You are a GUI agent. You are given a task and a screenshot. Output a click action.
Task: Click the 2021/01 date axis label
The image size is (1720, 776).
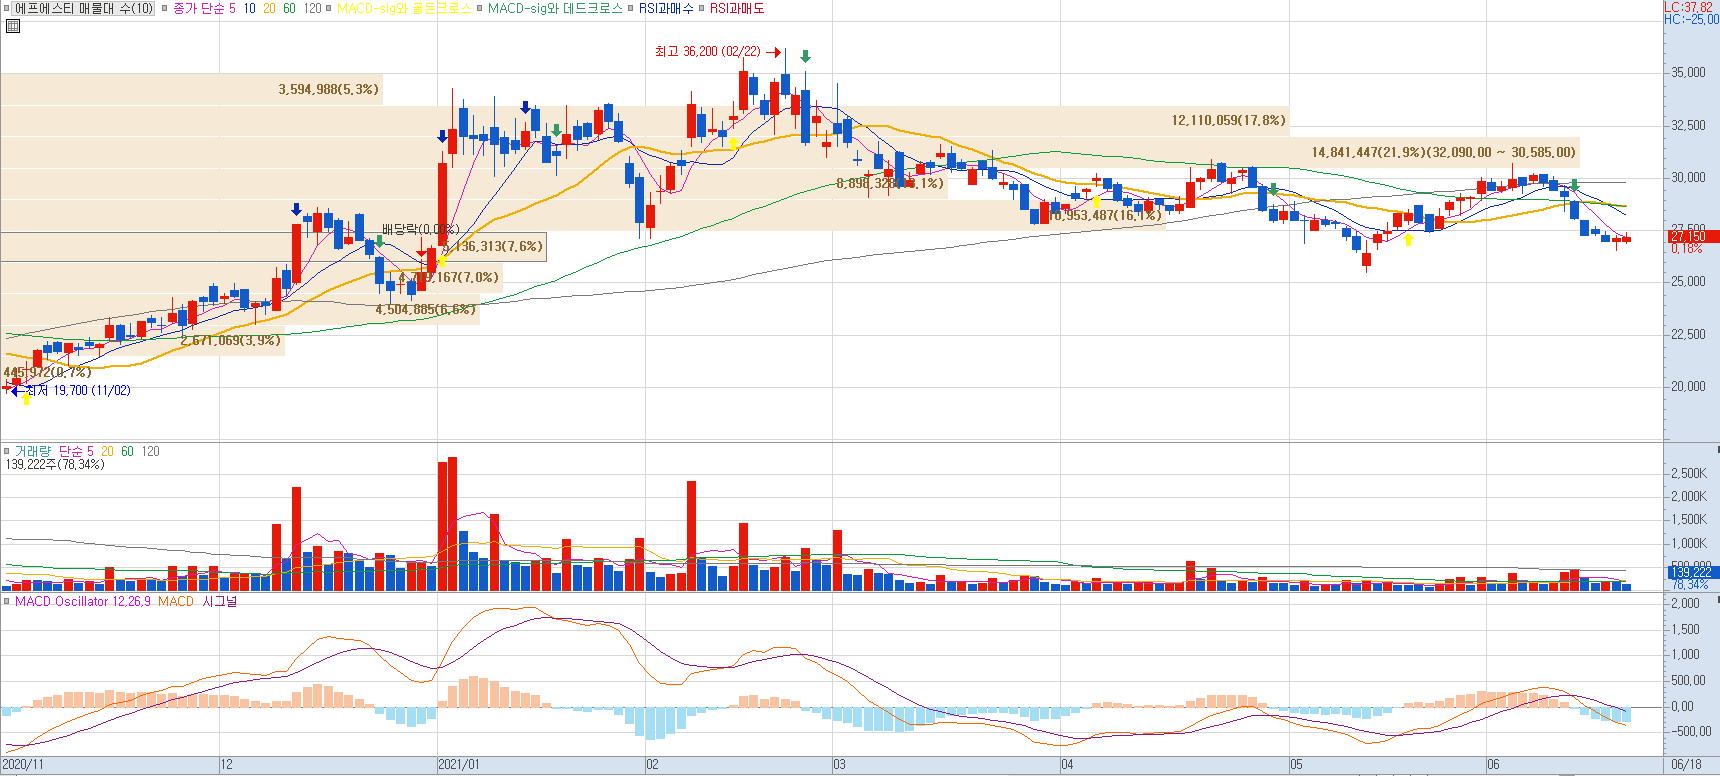pos(459,764)
